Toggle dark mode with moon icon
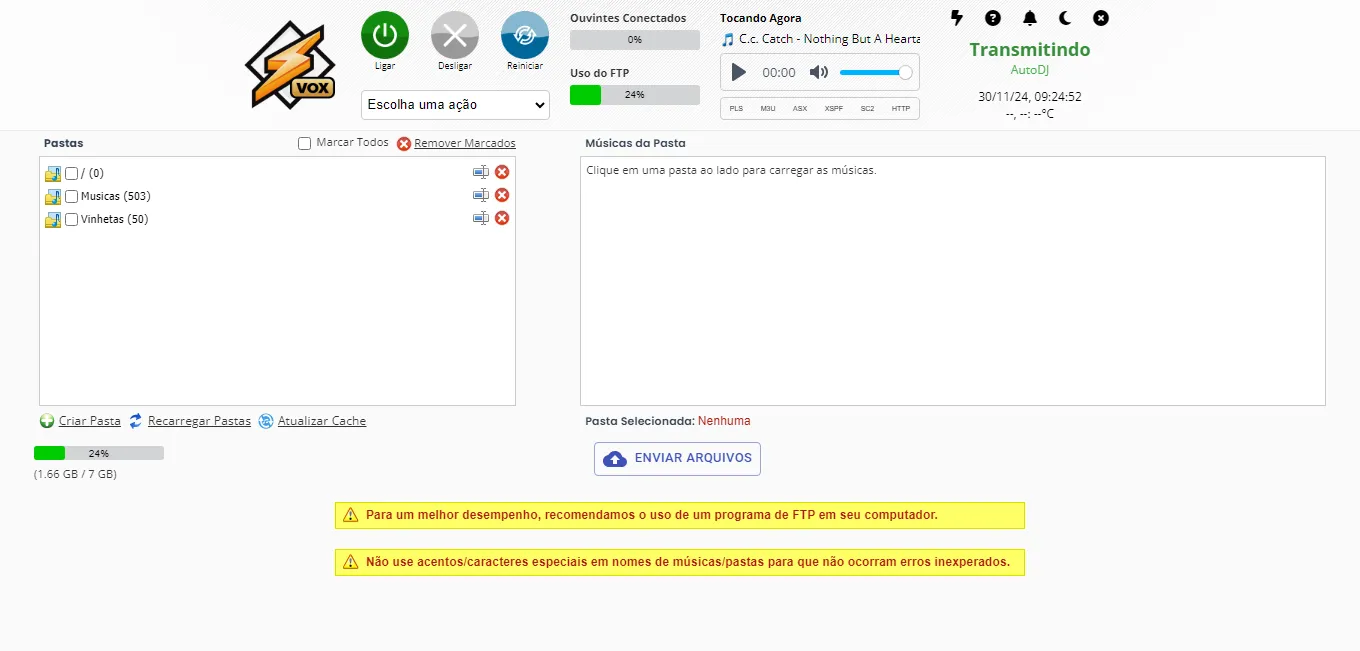Viewport: 1360px width, 651px height. click(1065, 18)
